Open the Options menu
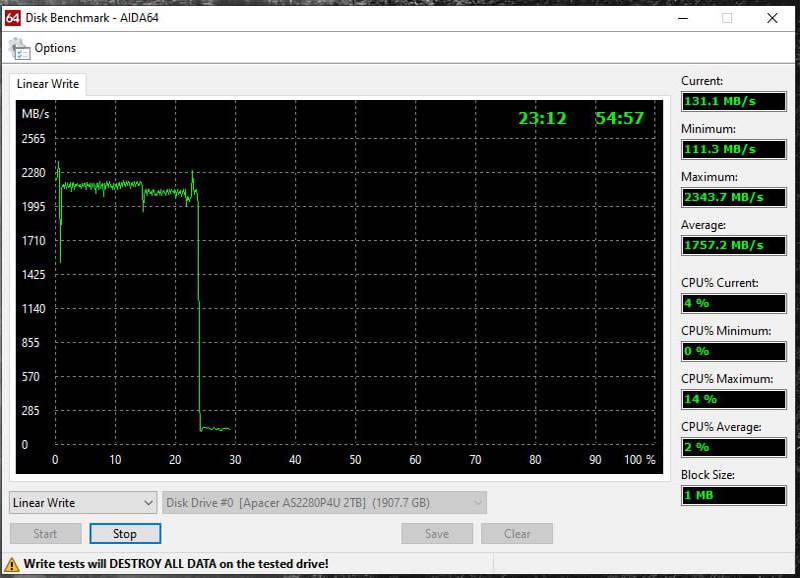 [x=55, y=48]
